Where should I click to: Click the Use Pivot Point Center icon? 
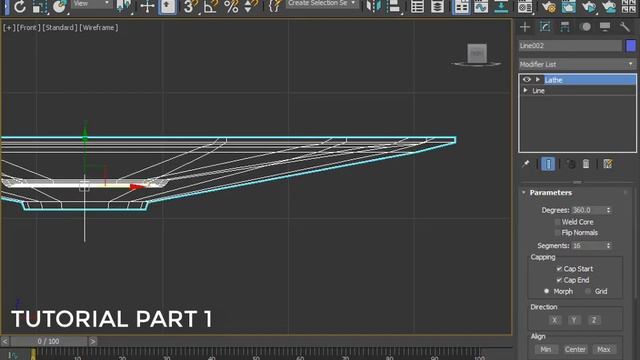click(x=123, y=6)
